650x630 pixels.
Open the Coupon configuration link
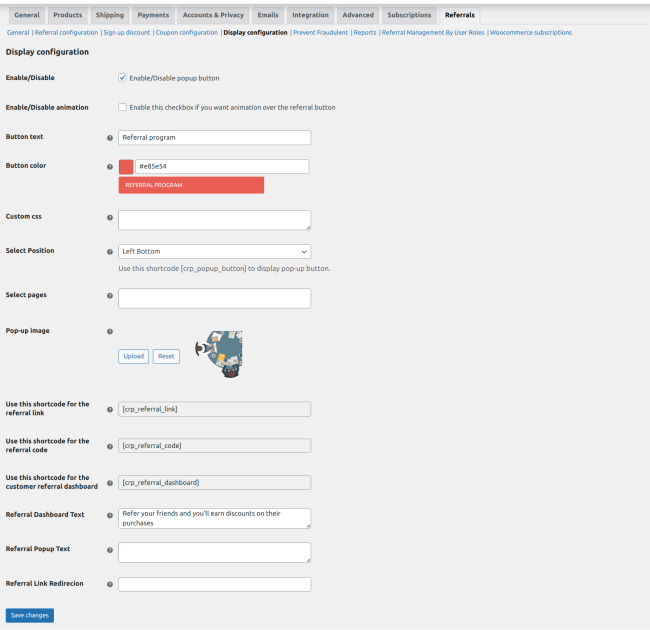pos(187,33)
